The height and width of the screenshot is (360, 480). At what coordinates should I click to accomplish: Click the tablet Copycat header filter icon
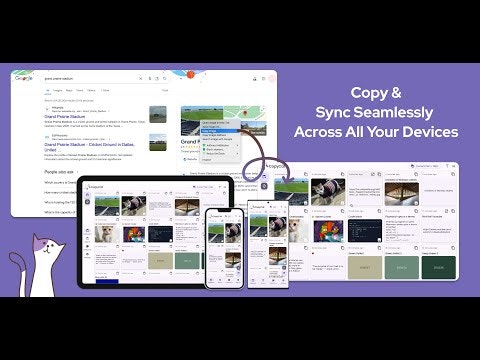coord(220,187)
